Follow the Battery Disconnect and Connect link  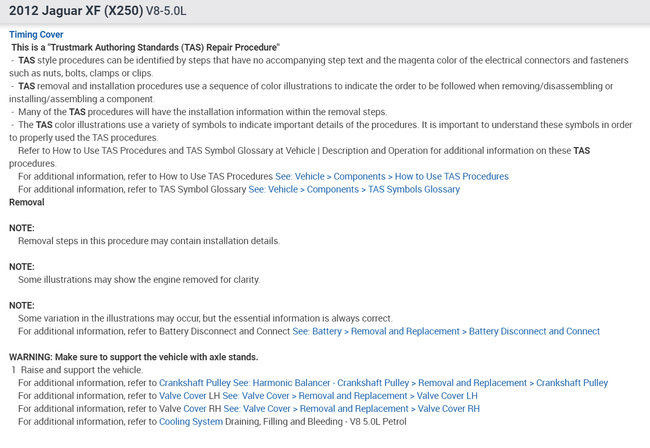tap(446, 331)
